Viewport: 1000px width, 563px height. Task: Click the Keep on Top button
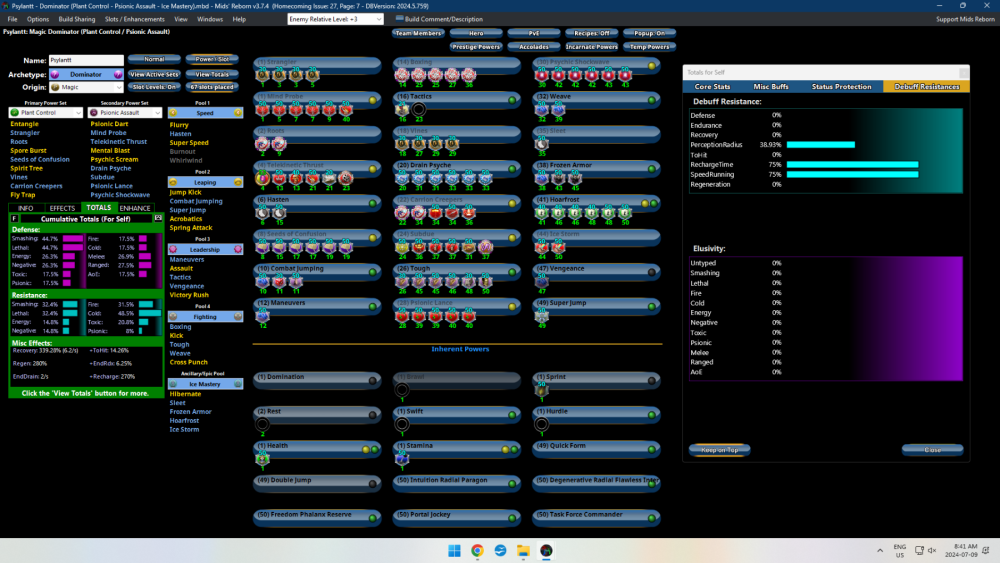pyautogui.click(x=719, y=450)
